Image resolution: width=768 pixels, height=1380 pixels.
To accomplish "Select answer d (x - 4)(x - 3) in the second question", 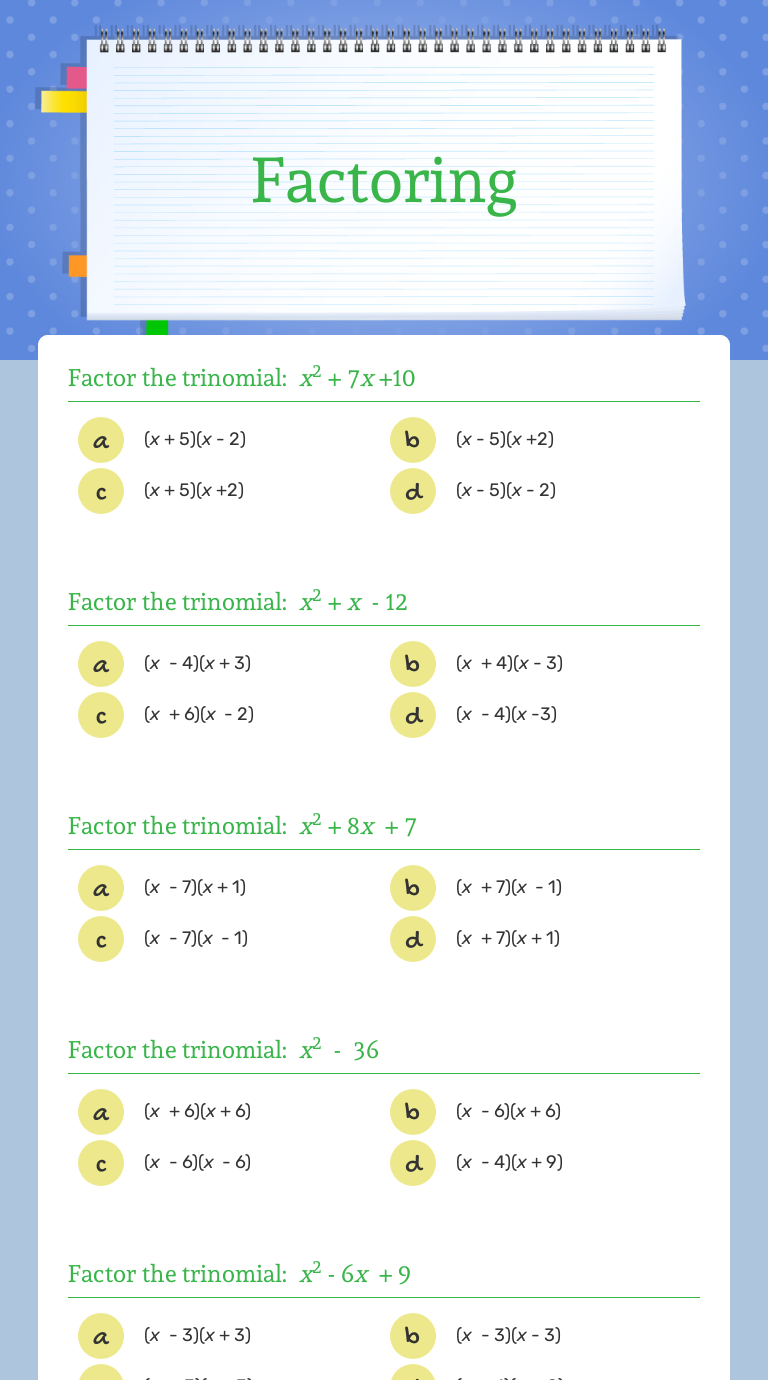I will click(413, 715).
